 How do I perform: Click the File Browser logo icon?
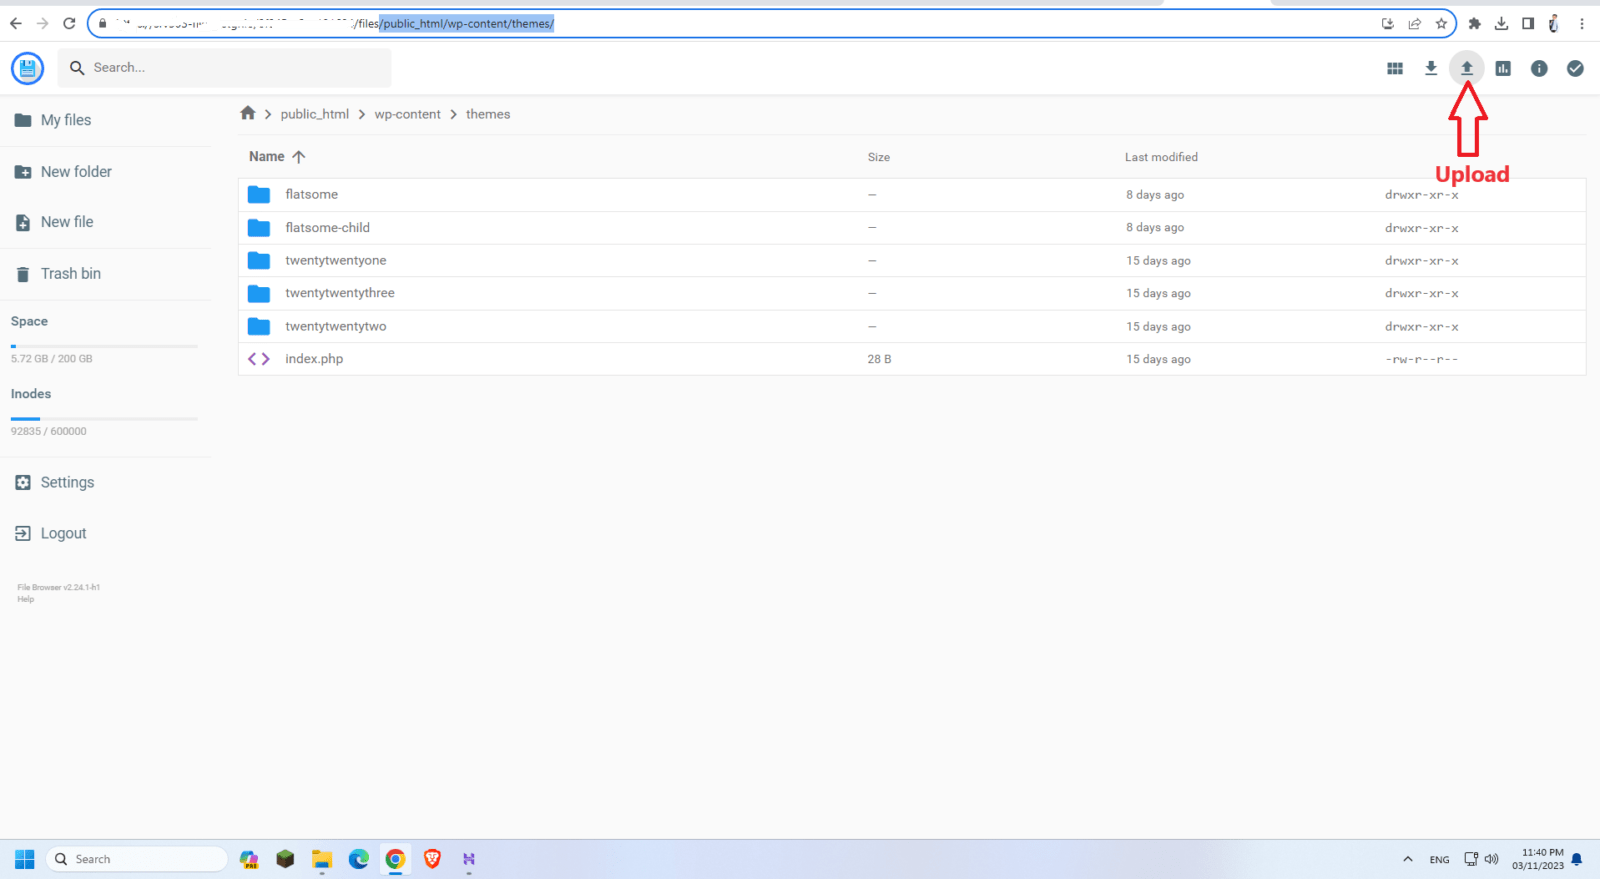tap(27, 68)
